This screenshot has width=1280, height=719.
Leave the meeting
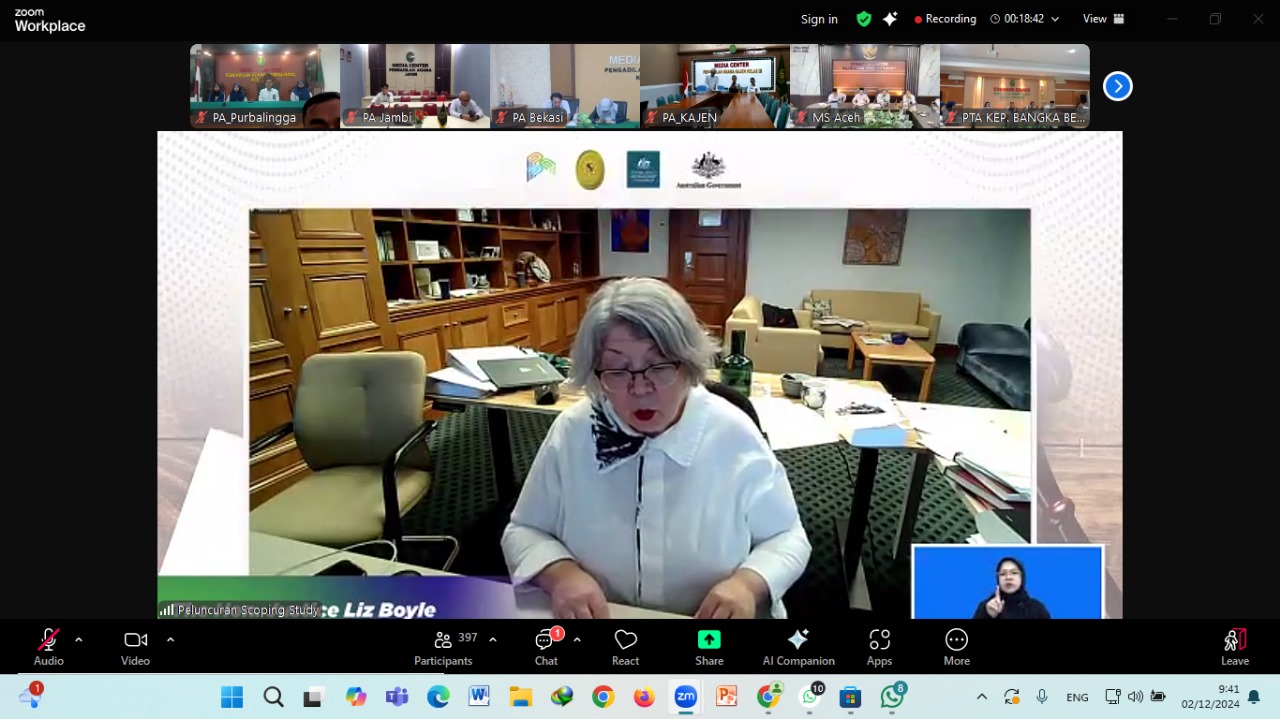(x=1234, y=647)
